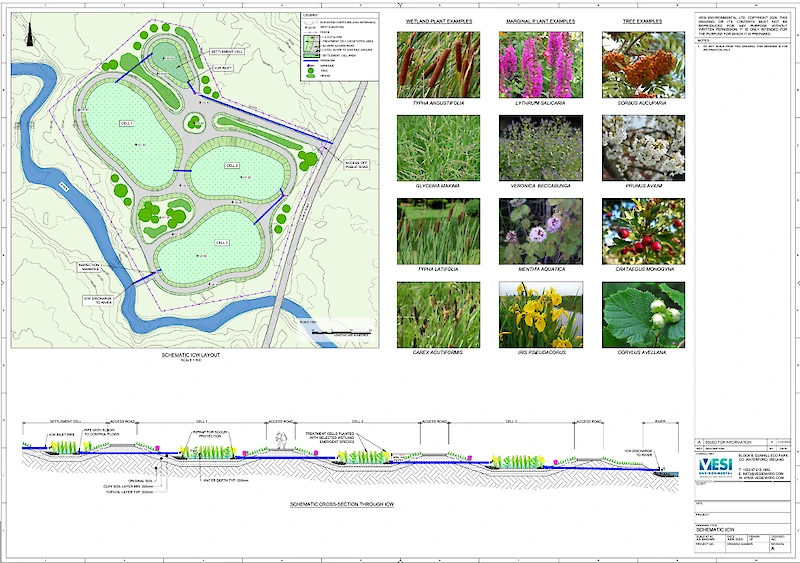Screen dimensions: 800x563
Task: Click the hedge symbol in the legend
Action: tap(310, 76)
